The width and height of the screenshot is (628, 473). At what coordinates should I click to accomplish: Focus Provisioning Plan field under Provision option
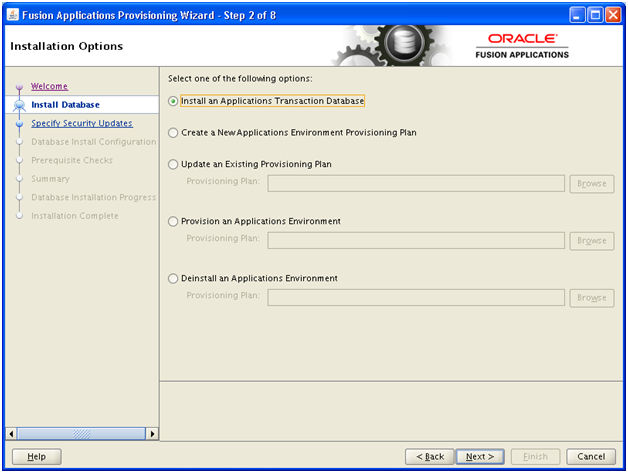pos(416,240)
